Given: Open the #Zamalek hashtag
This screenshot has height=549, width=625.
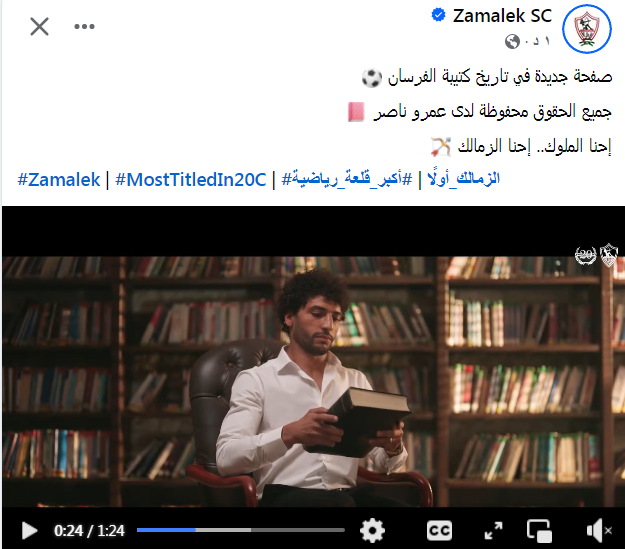Looking at the screenshot, I should click(x=59, y=179).
